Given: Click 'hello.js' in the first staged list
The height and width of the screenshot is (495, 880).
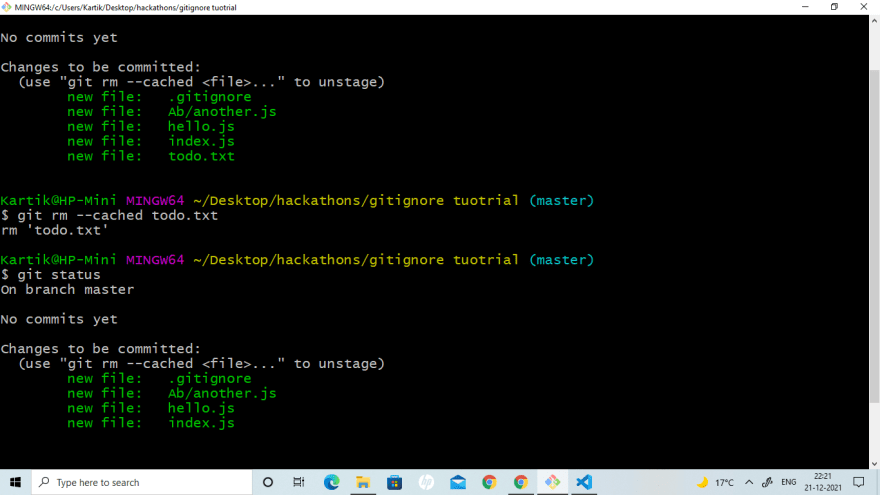Looking at the screenshot, I should pos(201,126).
